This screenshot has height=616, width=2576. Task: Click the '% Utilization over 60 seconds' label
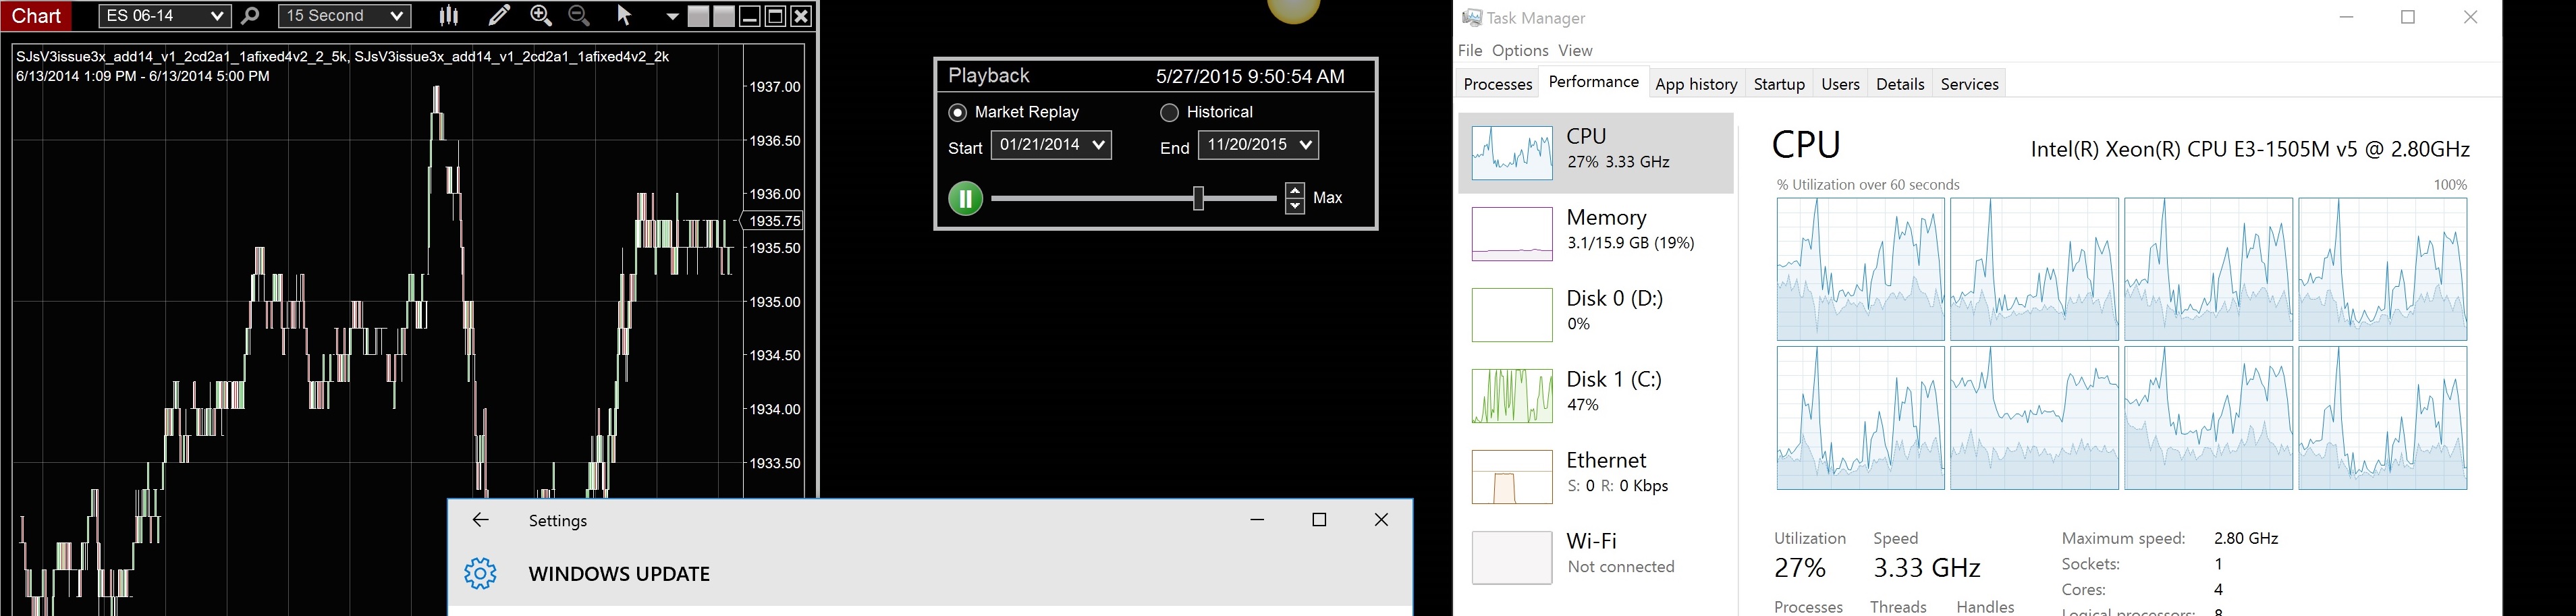click(1868, 185)
